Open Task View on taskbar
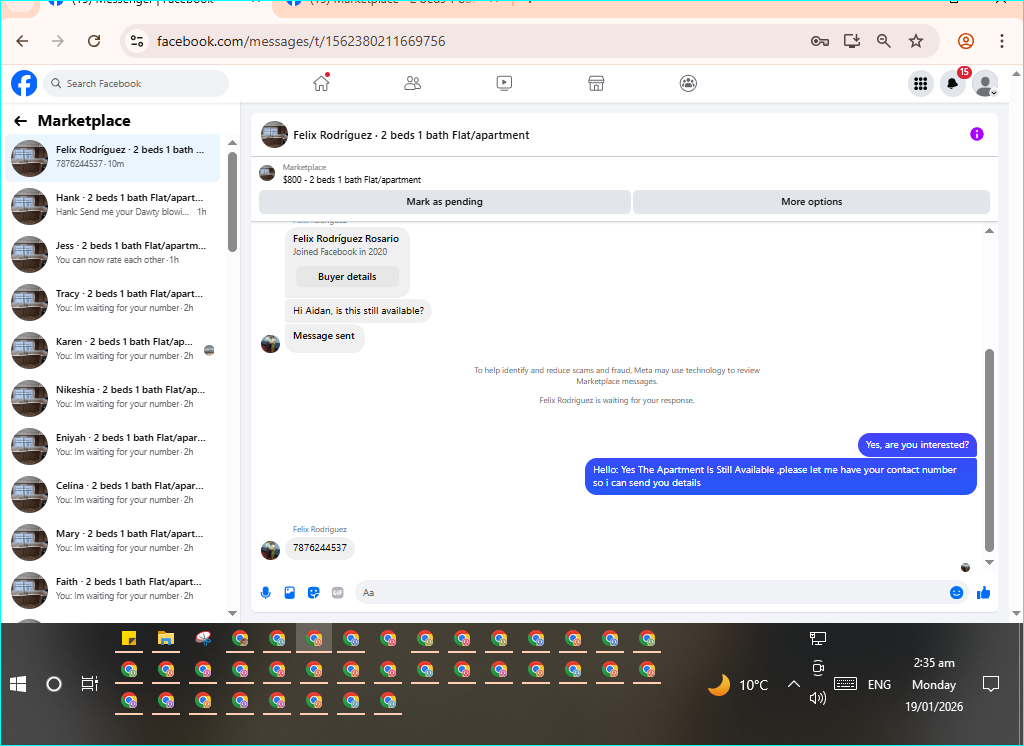The width and height of the screenshot is (1024, 746). click(89, 684)
